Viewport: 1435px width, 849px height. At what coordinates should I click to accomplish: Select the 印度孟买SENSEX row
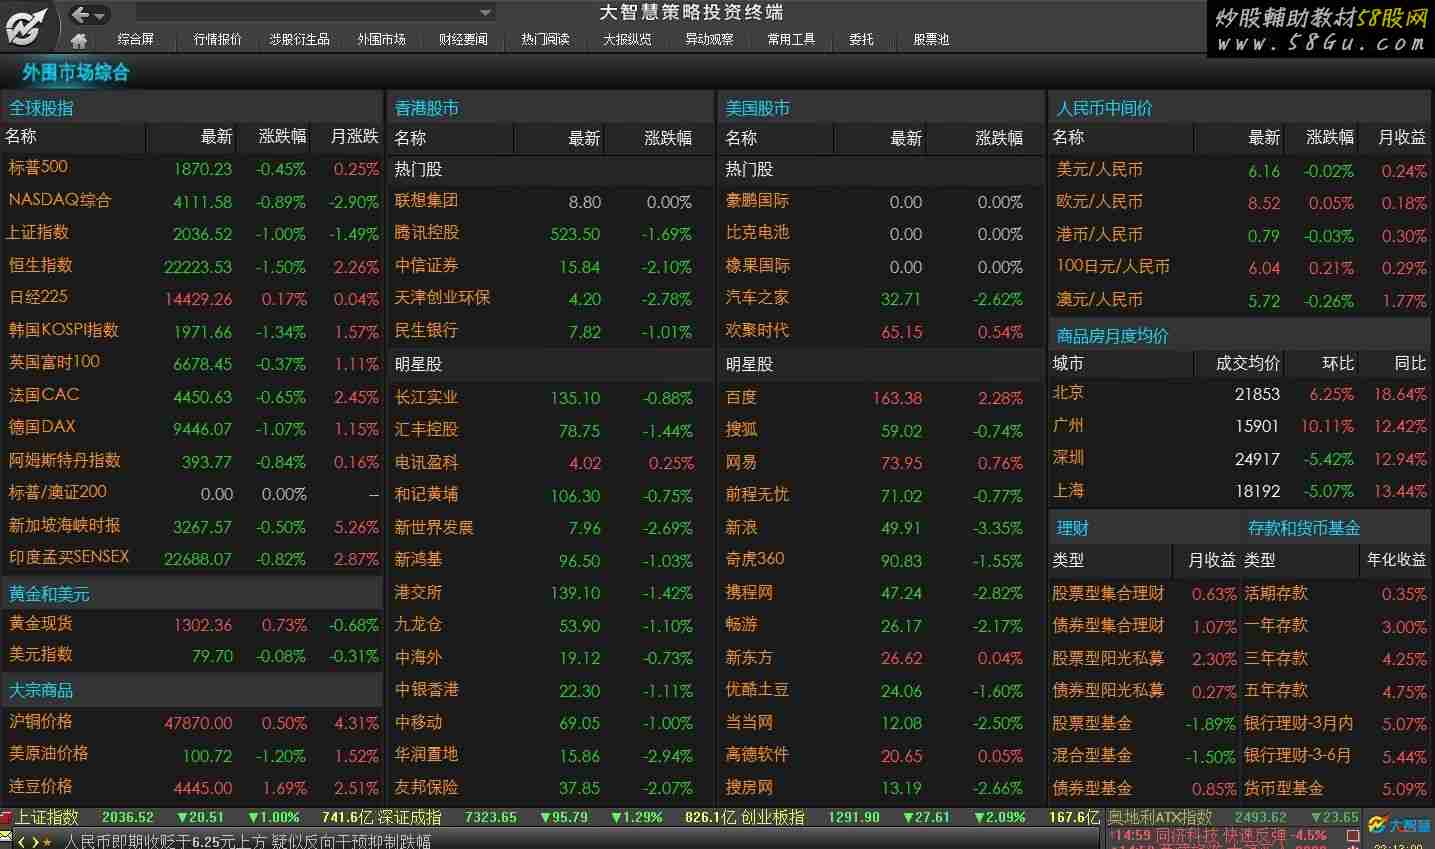coord(193,557)
